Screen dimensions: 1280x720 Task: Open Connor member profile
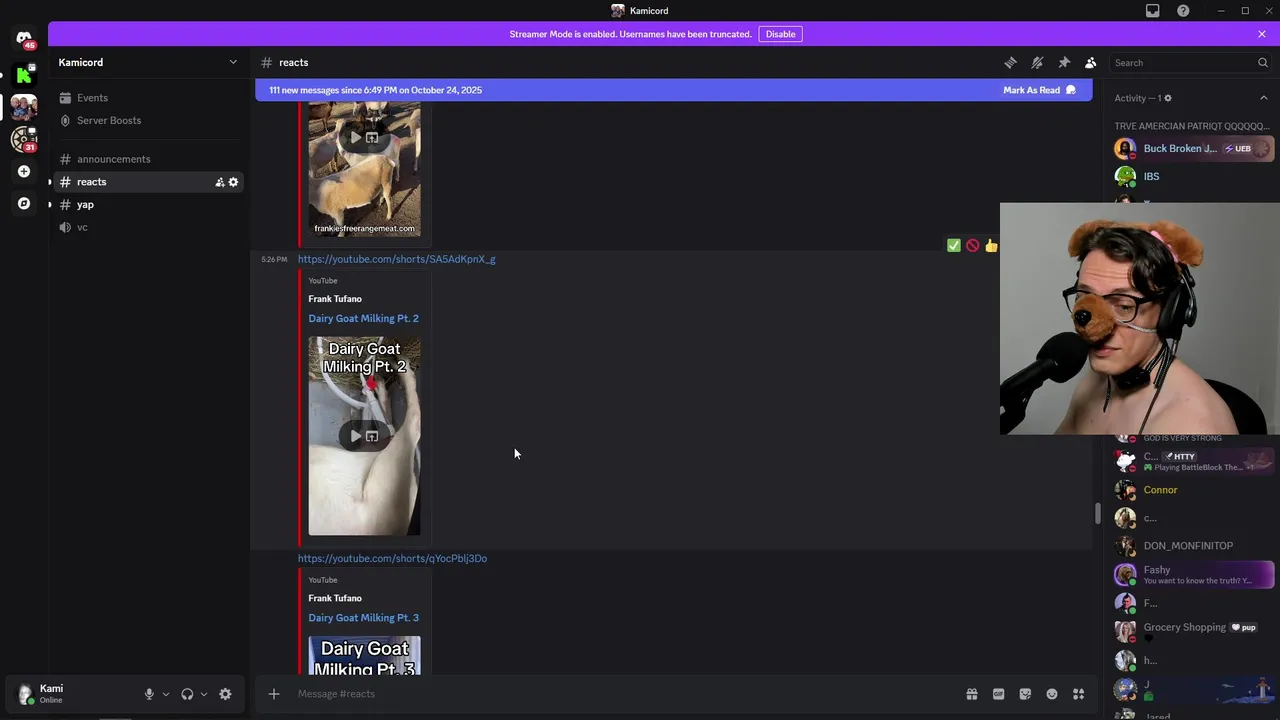[x=1193, y=490]
